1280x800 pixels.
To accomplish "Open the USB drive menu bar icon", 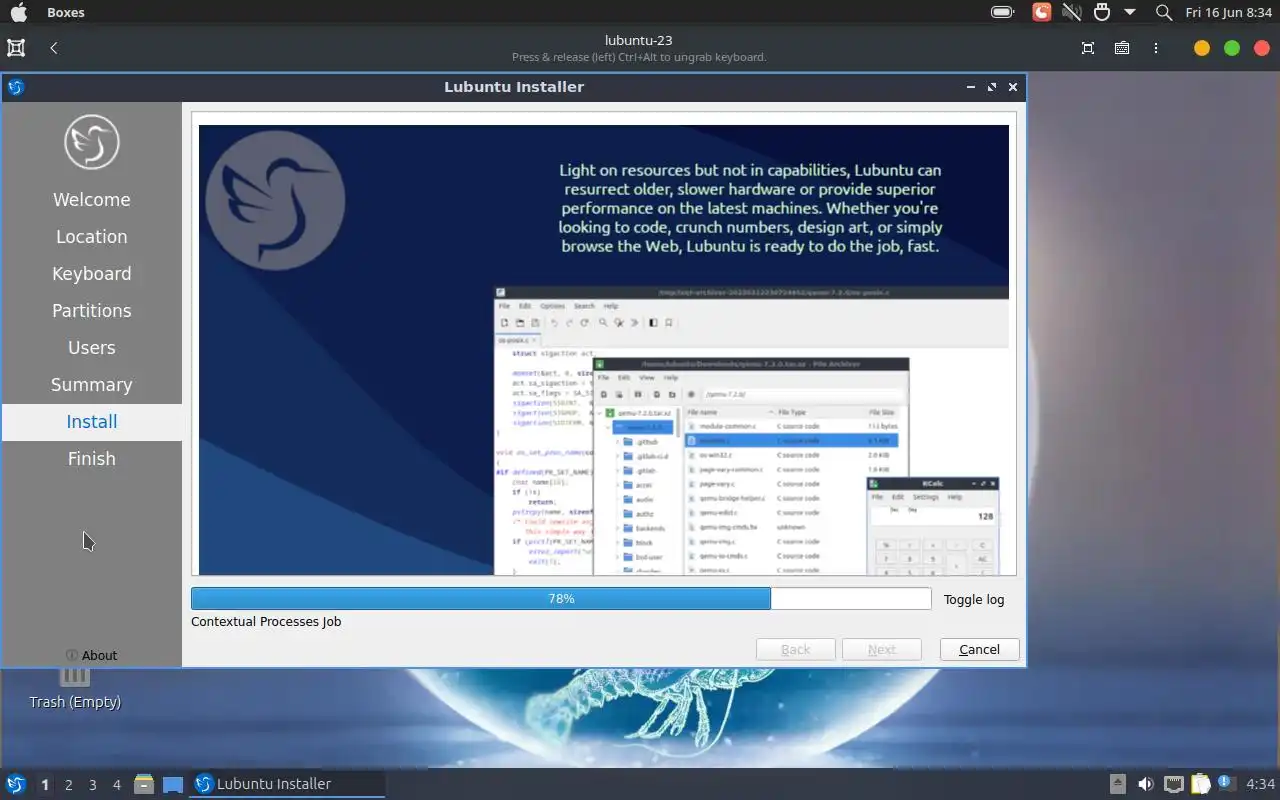I will 1102,12.
